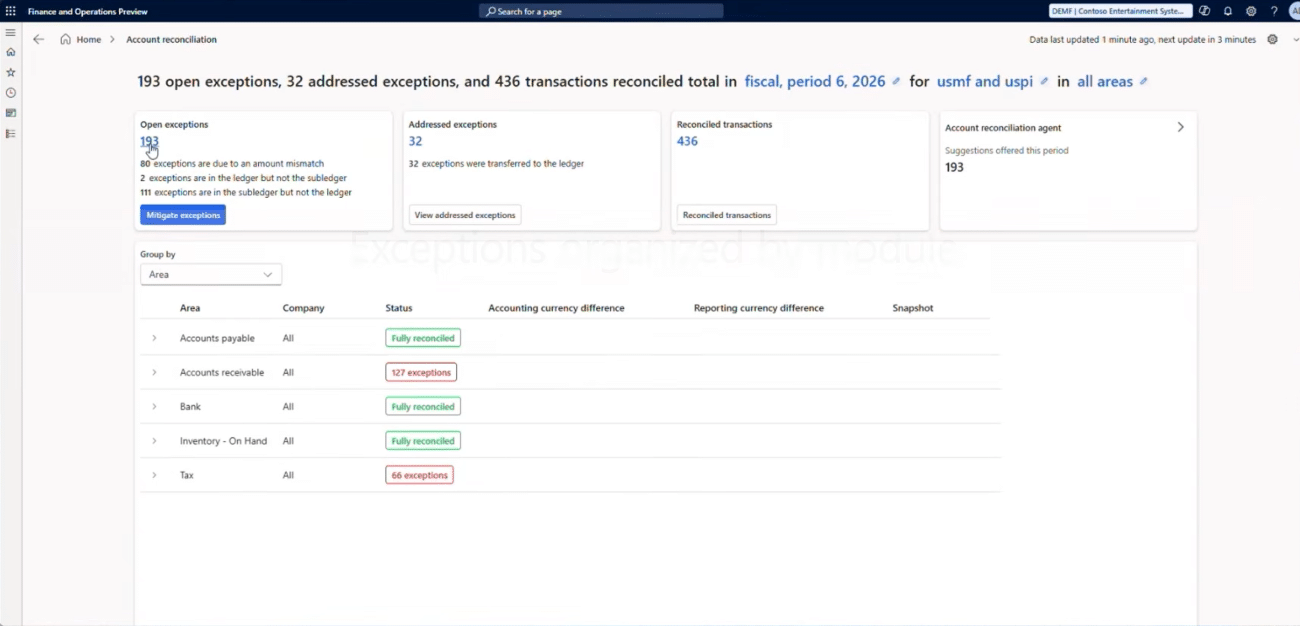This screenshot has width=1300, height=626.
Task: Edit all areas pencil icon
Action: tap(1143, 81)
